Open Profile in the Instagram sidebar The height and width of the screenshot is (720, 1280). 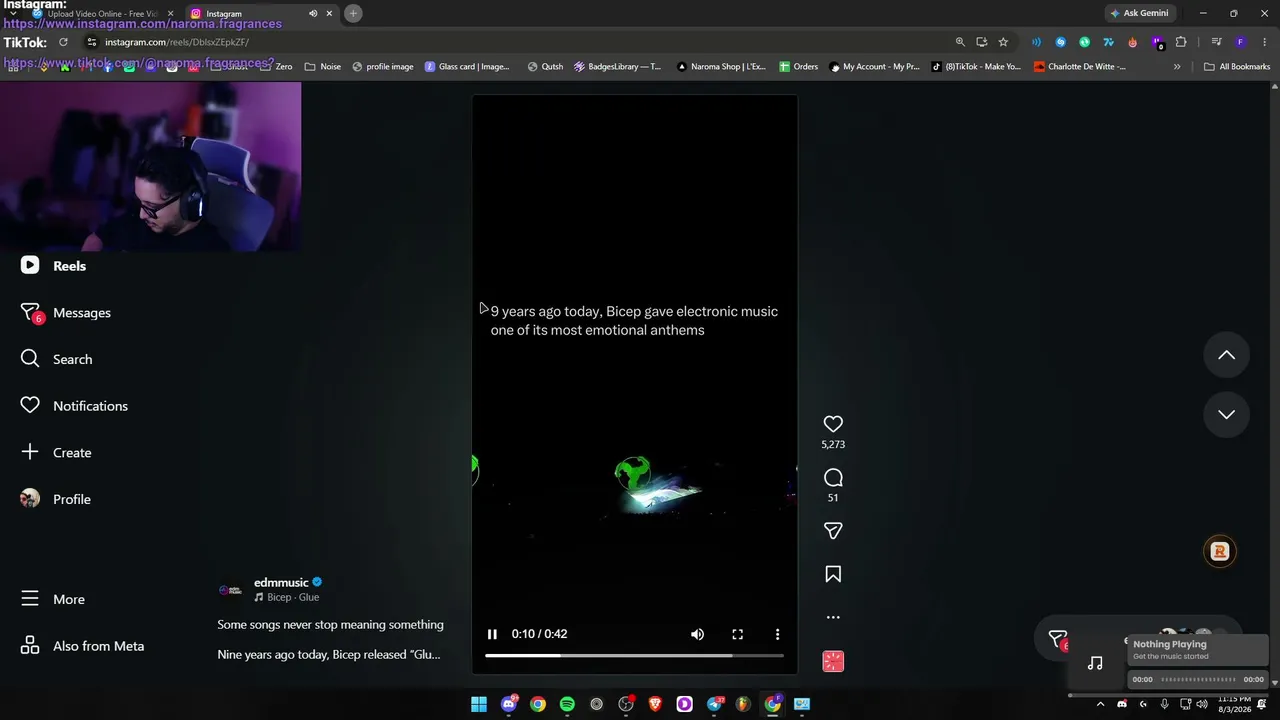pos(55,499)
